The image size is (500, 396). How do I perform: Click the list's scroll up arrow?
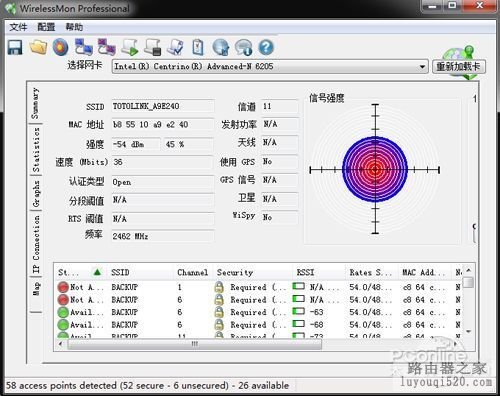468,271
